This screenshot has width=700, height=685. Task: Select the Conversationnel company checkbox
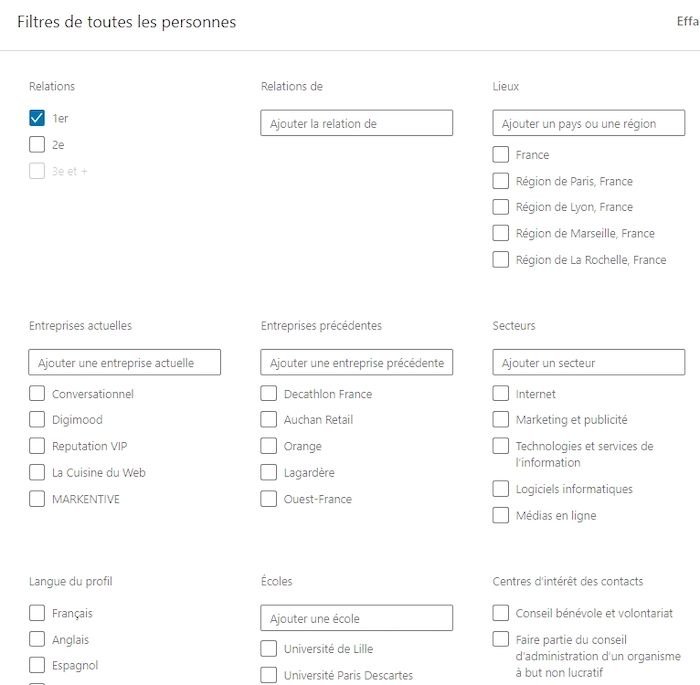(37, 394)
